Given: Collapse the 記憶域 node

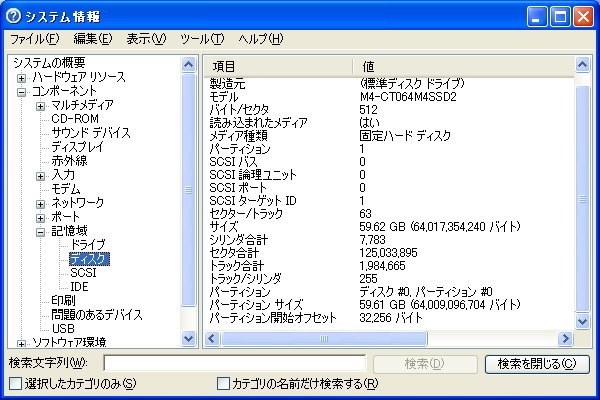Looking at the screenshot, I should pos(41,232).
